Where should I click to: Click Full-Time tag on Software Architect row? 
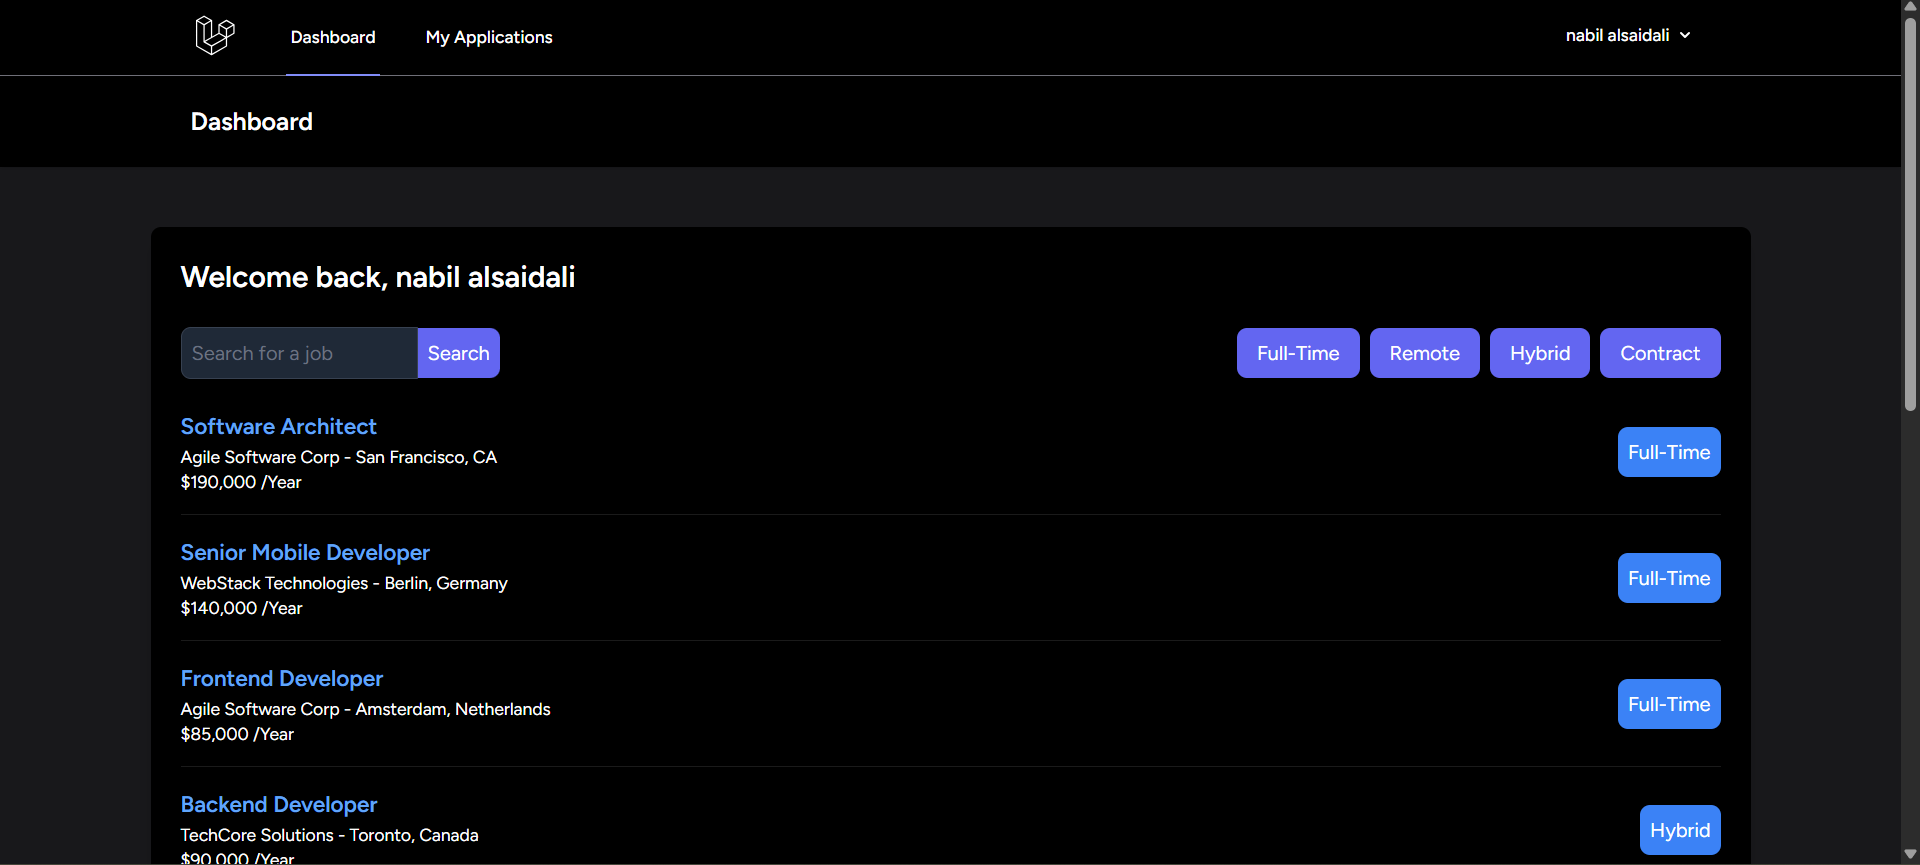(1668, 452)
